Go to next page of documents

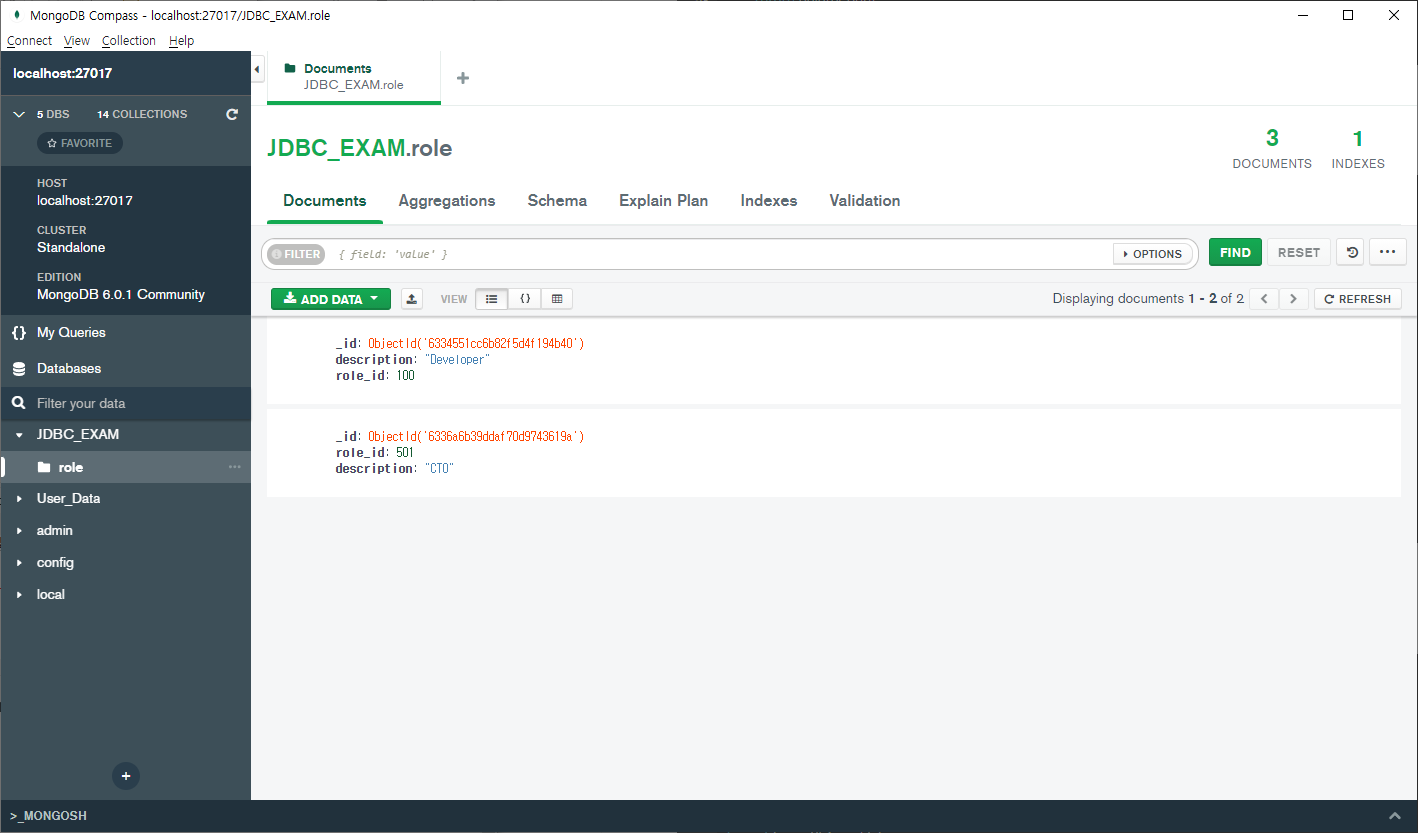point(1294,299)
